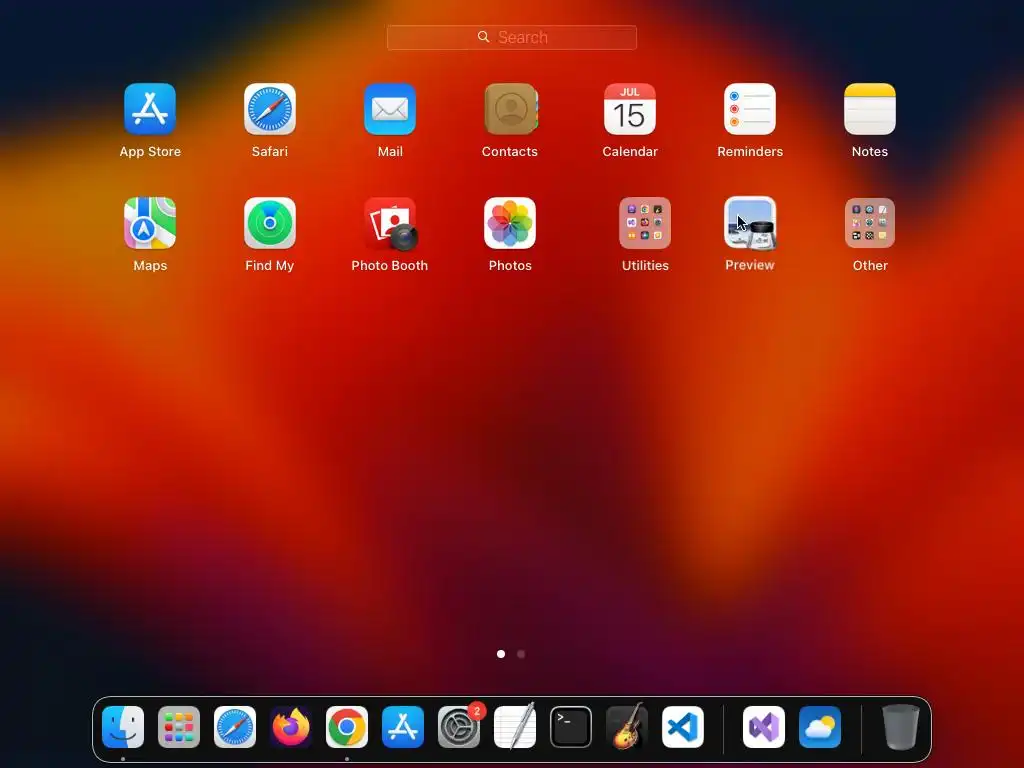This screenshot has height=768, width=1024.
Task: Open Visual Studio (purple) from the Dock
Action: [x=764, y=727]
